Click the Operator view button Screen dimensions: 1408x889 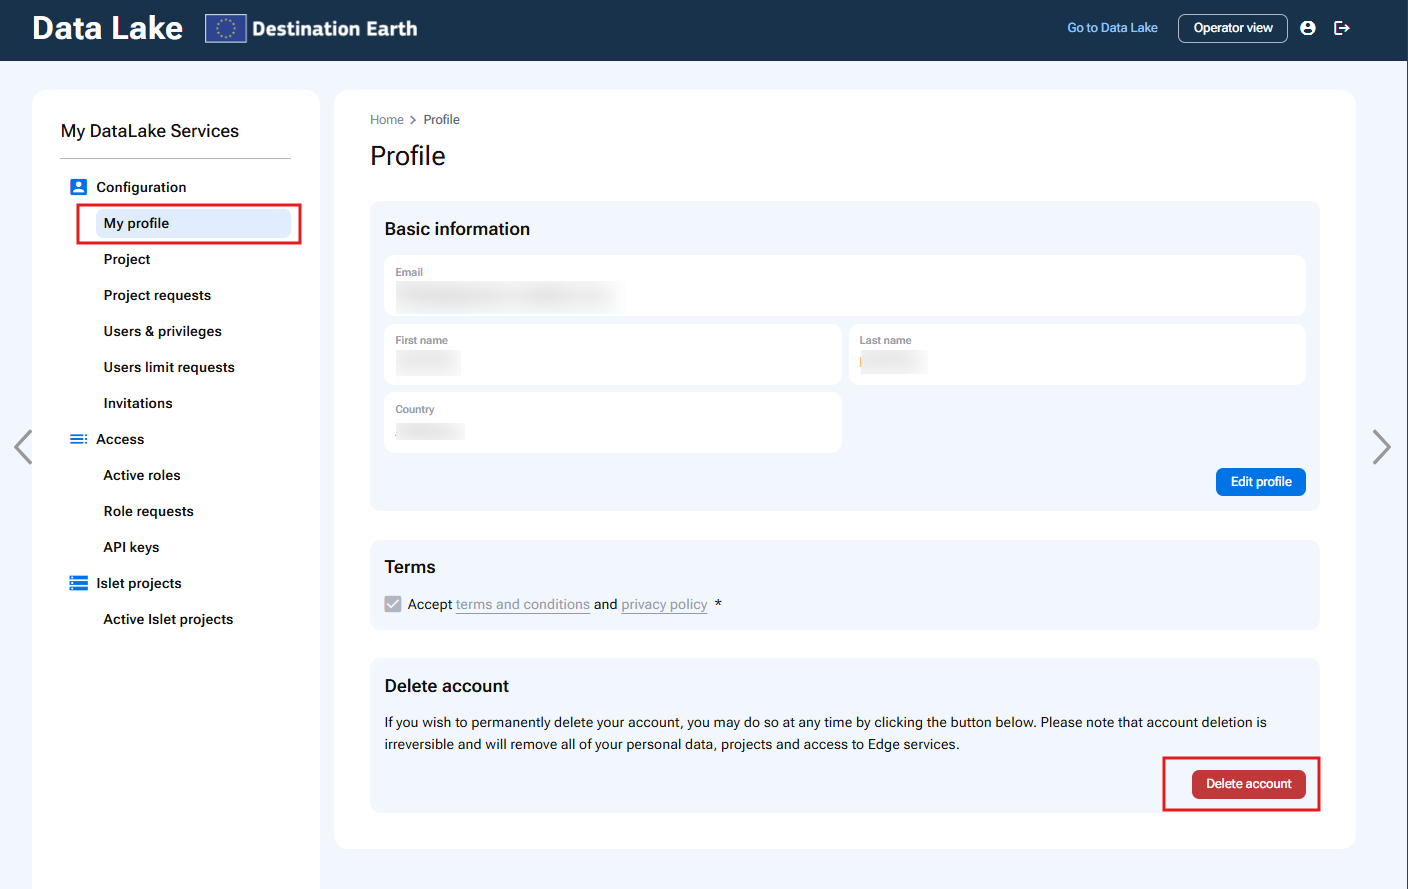tap(1233, 28)
